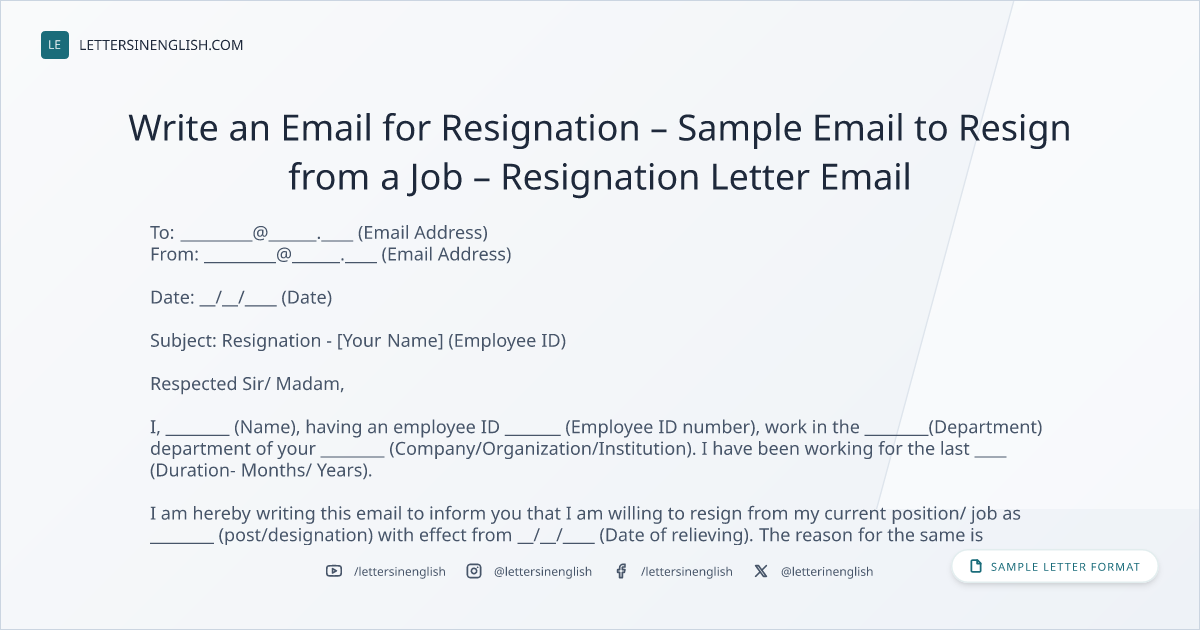Viewport: 1200px width, 630px height.
Task: Click the LE logo badge
Action: pos(55,45)
